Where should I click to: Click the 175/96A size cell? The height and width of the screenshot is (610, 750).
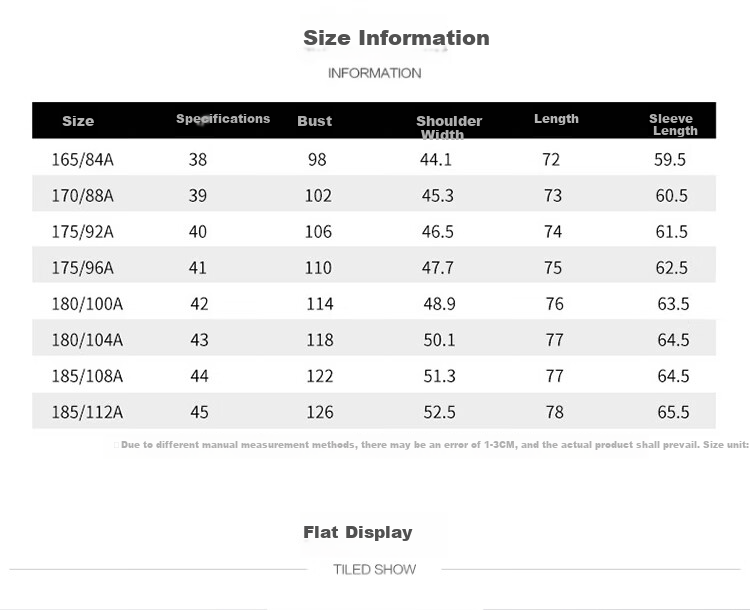pos(83,267)
